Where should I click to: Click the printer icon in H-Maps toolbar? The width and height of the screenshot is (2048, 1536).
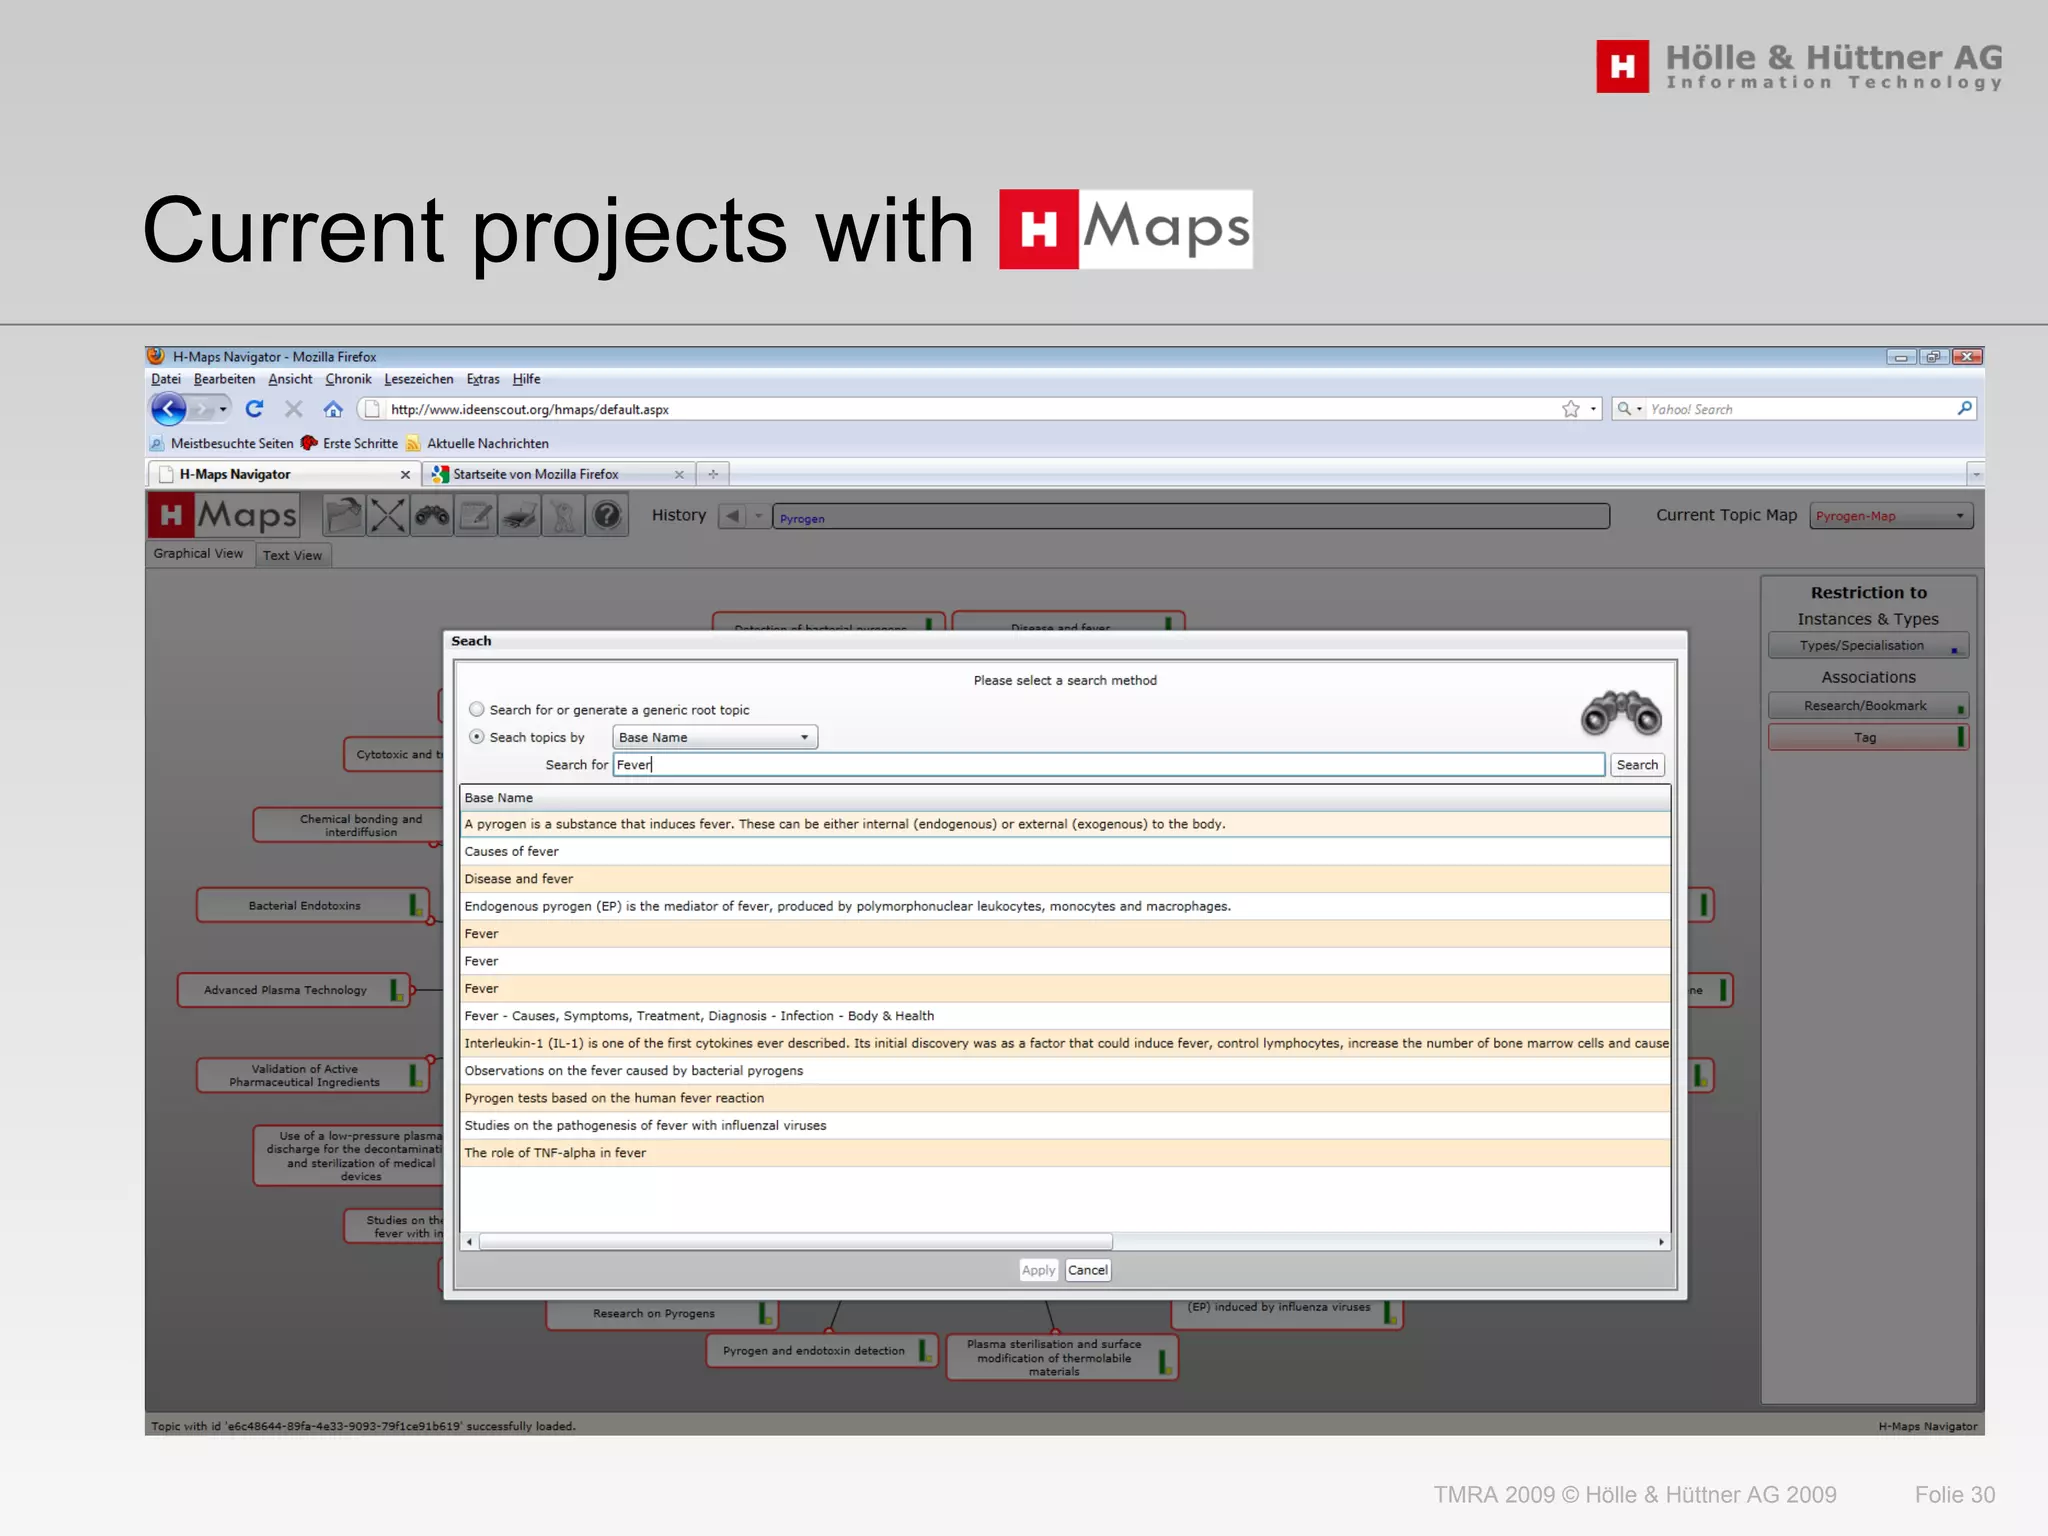520,516
